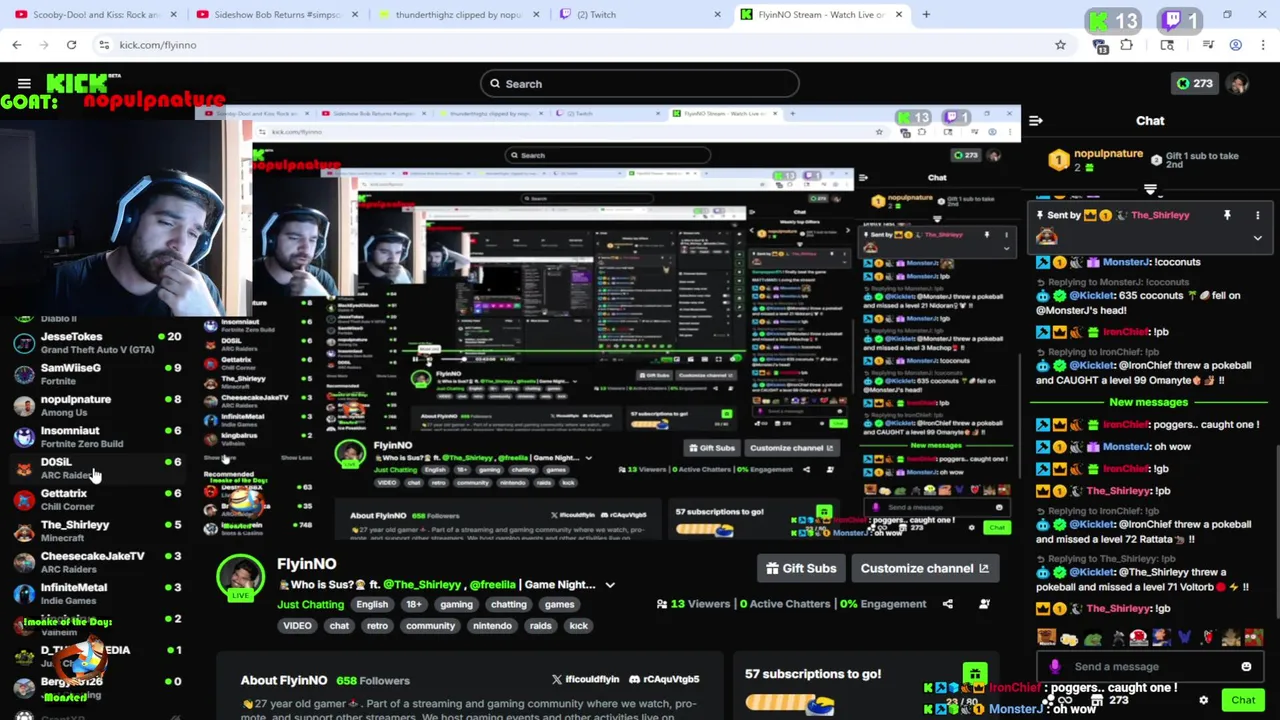
Task: Open the Discord link rCAquVtgb5
Action: (x=664, y=679)
